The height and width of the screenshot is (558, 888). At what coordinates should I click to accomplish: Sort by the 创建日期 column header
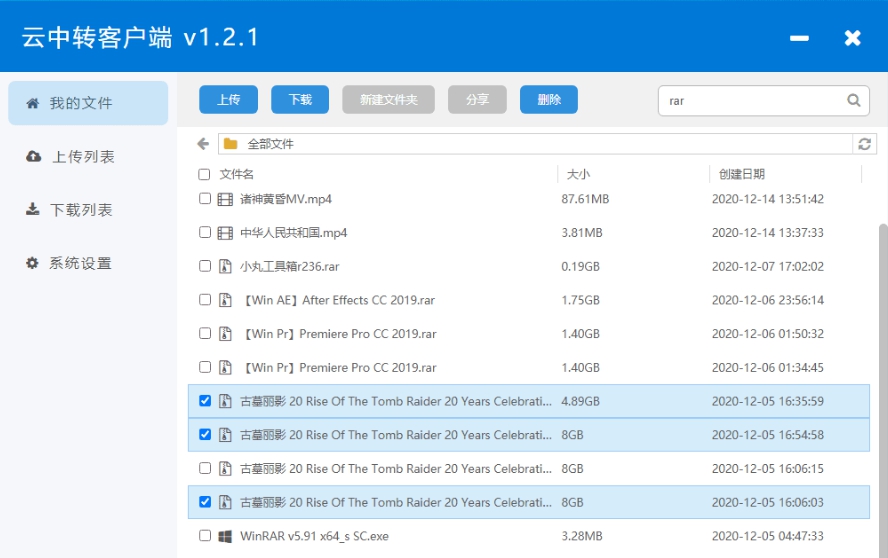[742, 174]
